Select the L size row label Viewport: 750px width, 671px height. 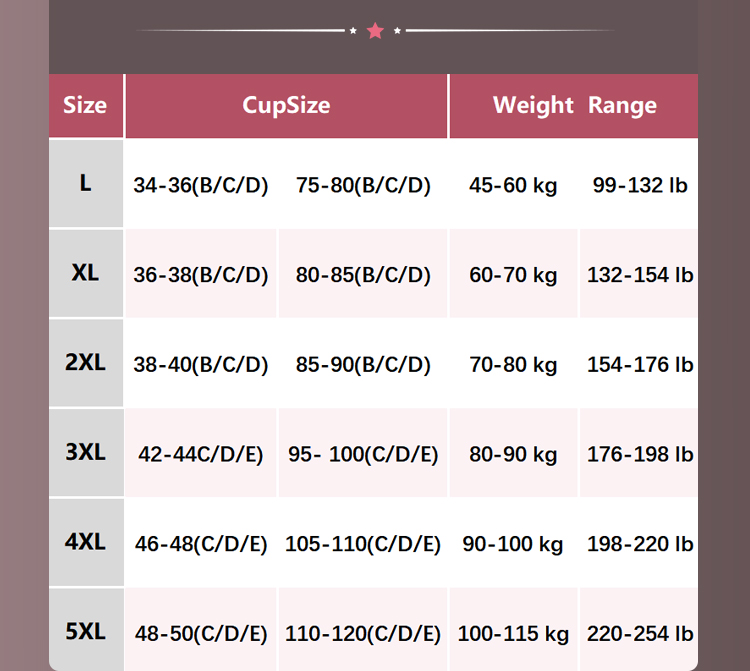[85, 184]
